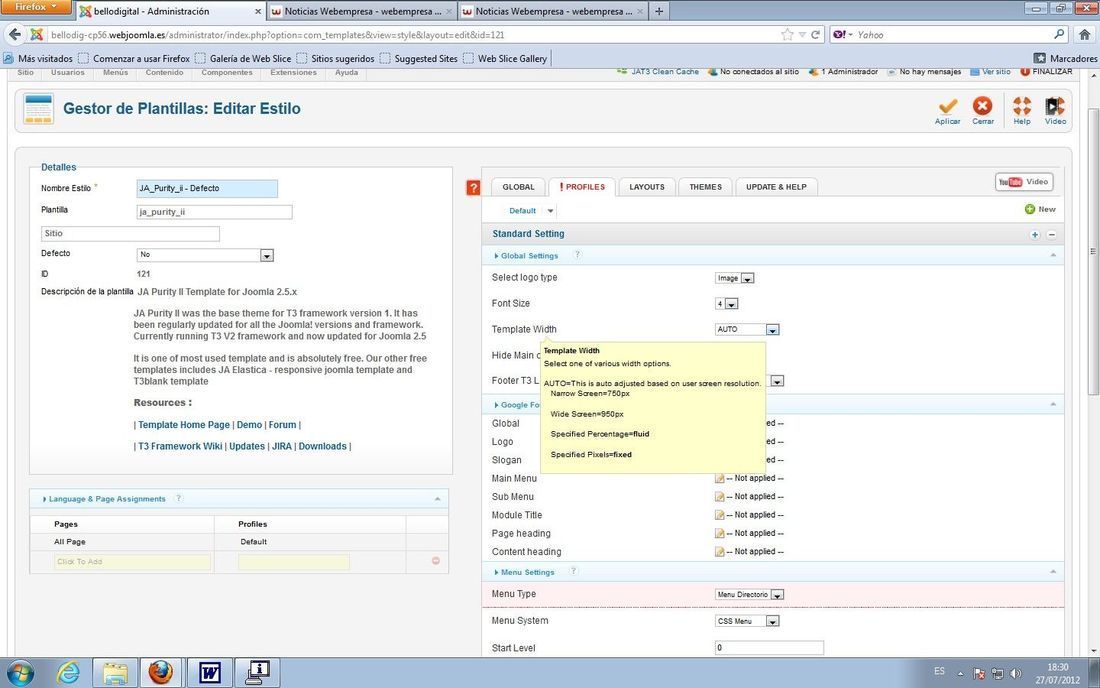Click the YouTube Video button

coord(1024,182)
